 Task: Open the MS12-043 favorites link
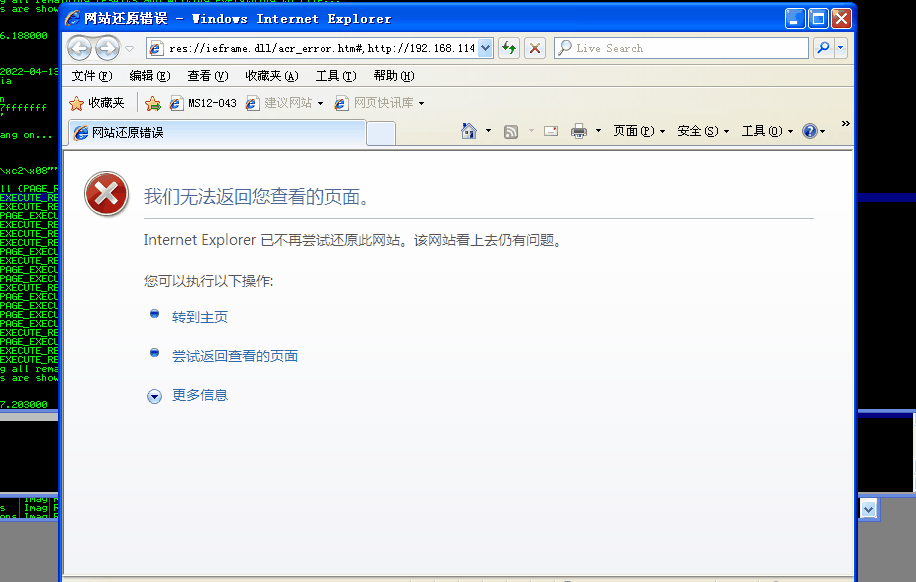203,103
